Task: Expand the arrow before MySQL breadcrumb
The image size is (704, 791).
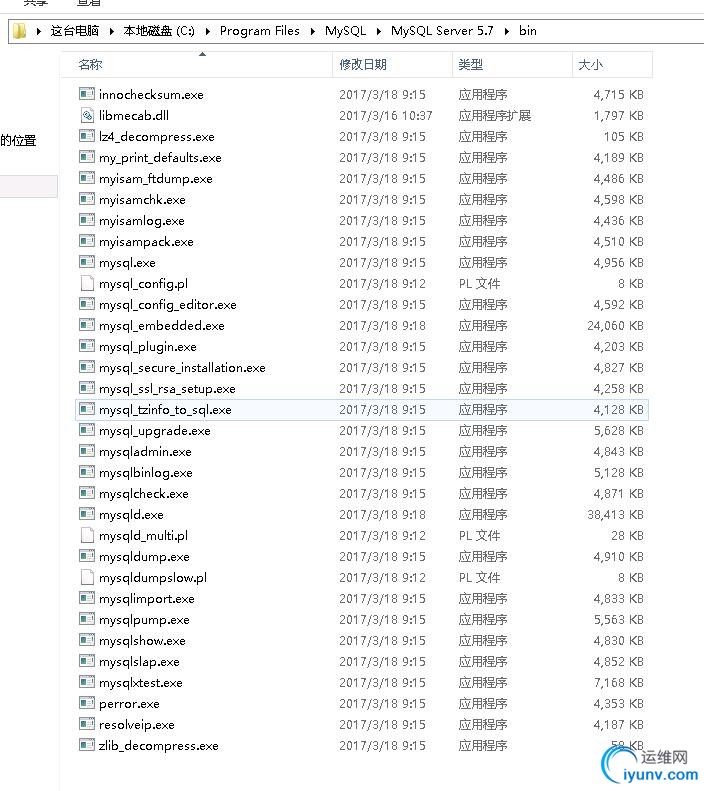Action: click(313, 31)
